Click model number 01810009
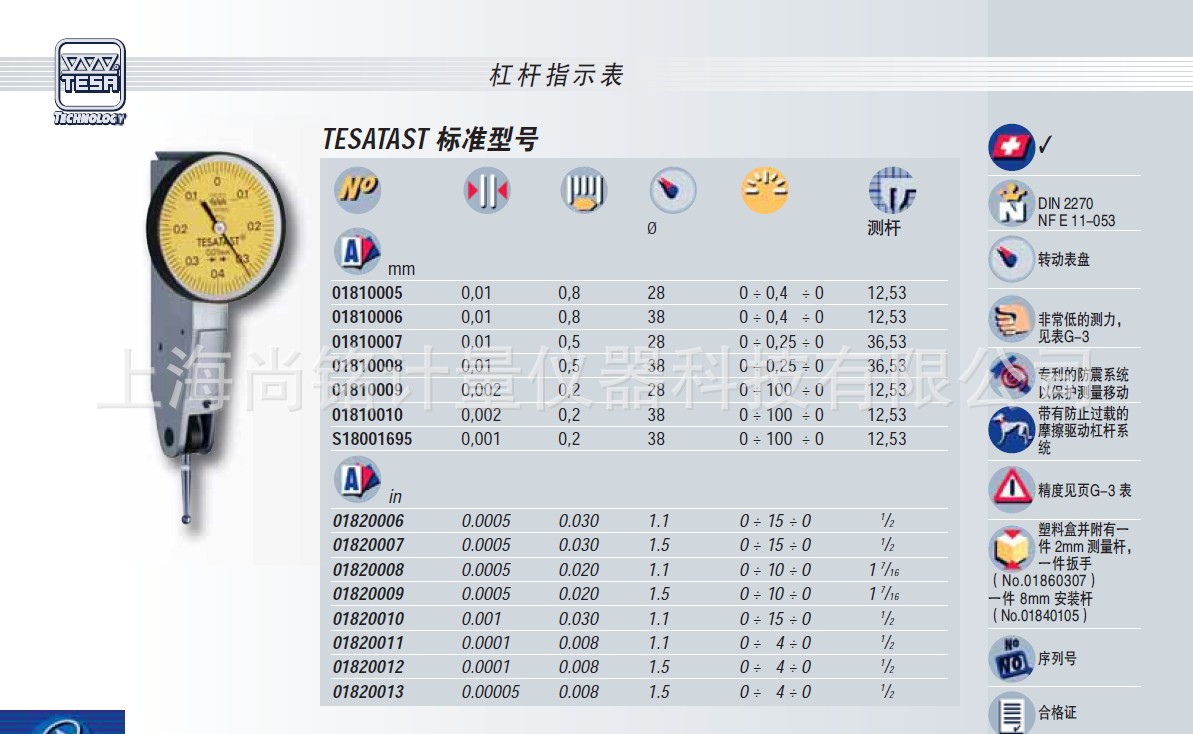Screen dimensions: 1193x734 367,390
